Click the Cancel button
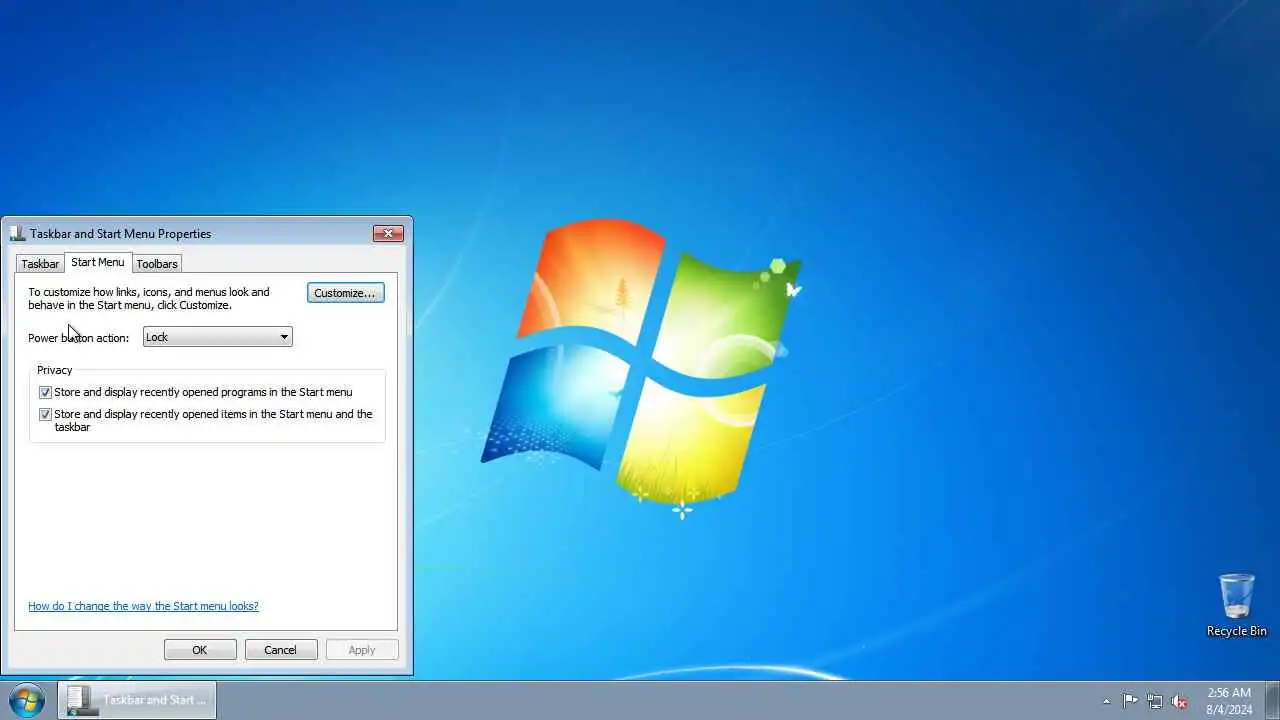 tap(281, 650)
